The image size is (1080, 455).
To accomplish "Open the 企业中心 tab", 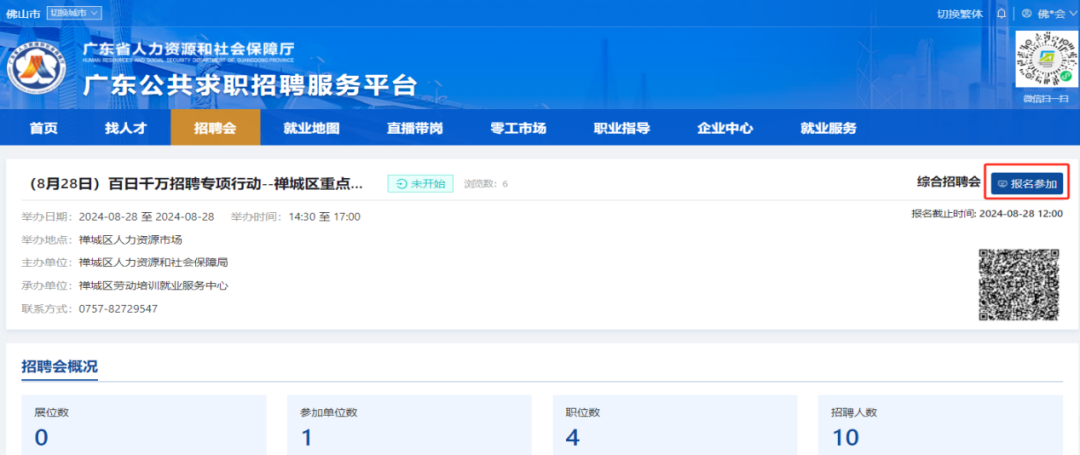I will [725, 127].
